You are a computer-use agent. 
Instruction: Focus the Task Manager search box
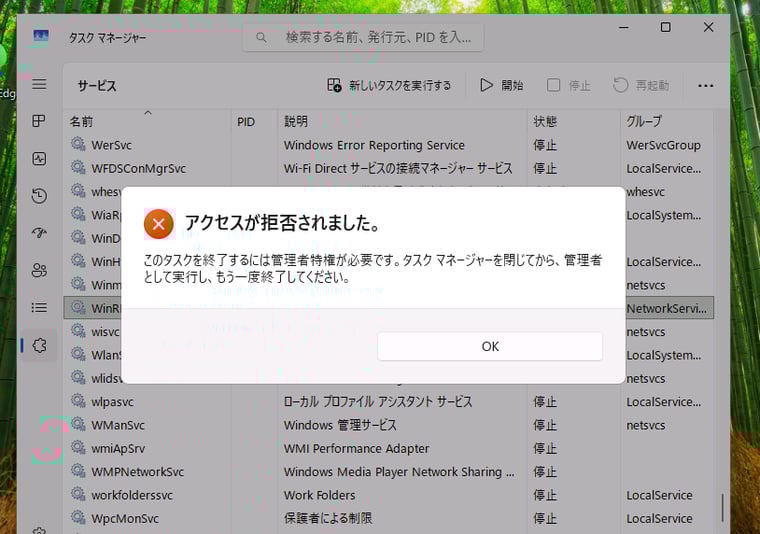coord(363,37)
